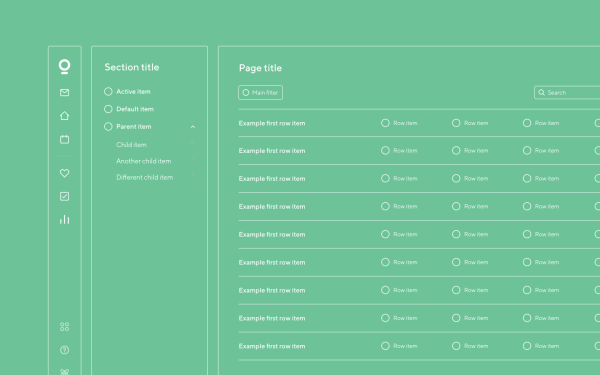Open the four-circle apps grid icon
The height and width of the screenshot is (375, 600).
point(65,326)
